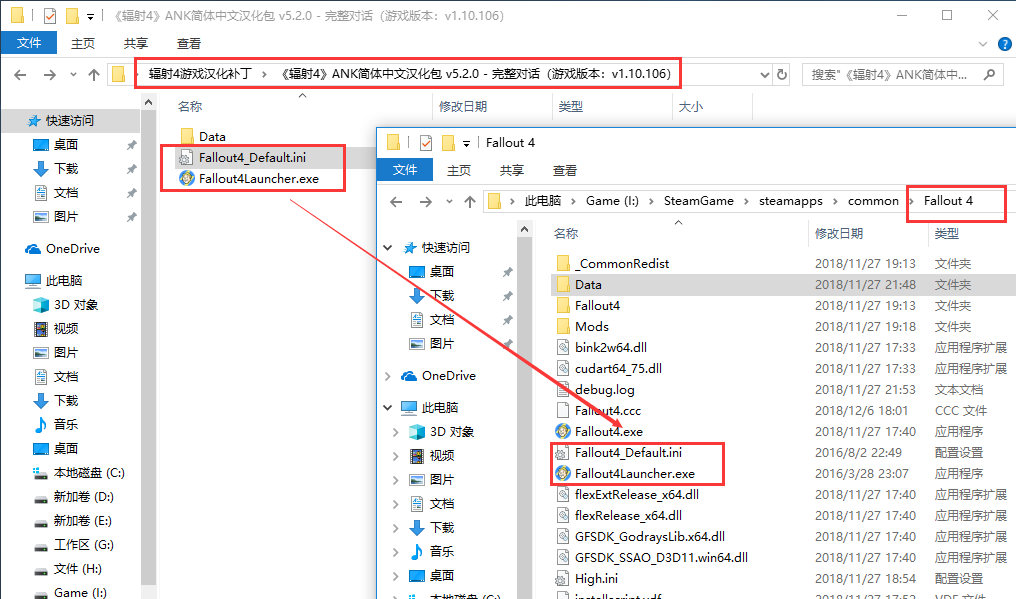Open the 文件 tab in the back window

(x=29, y=43)
